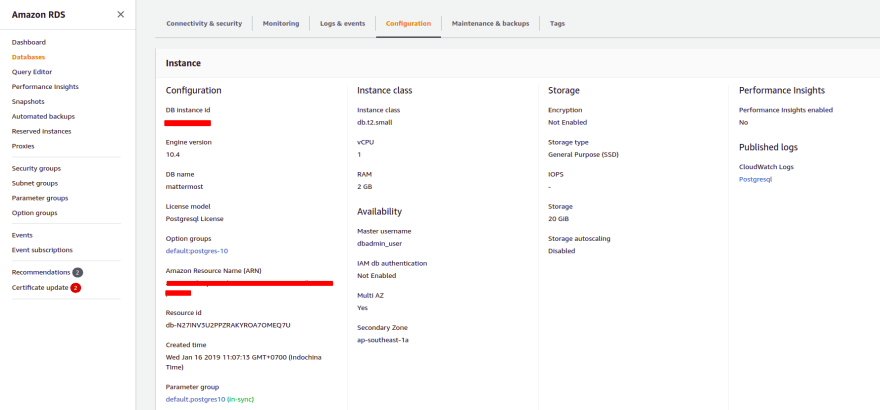The image size is (880, 410).
Task: Select the Storage autoscaling Disabled value
Action: click(x=561, y=251)
